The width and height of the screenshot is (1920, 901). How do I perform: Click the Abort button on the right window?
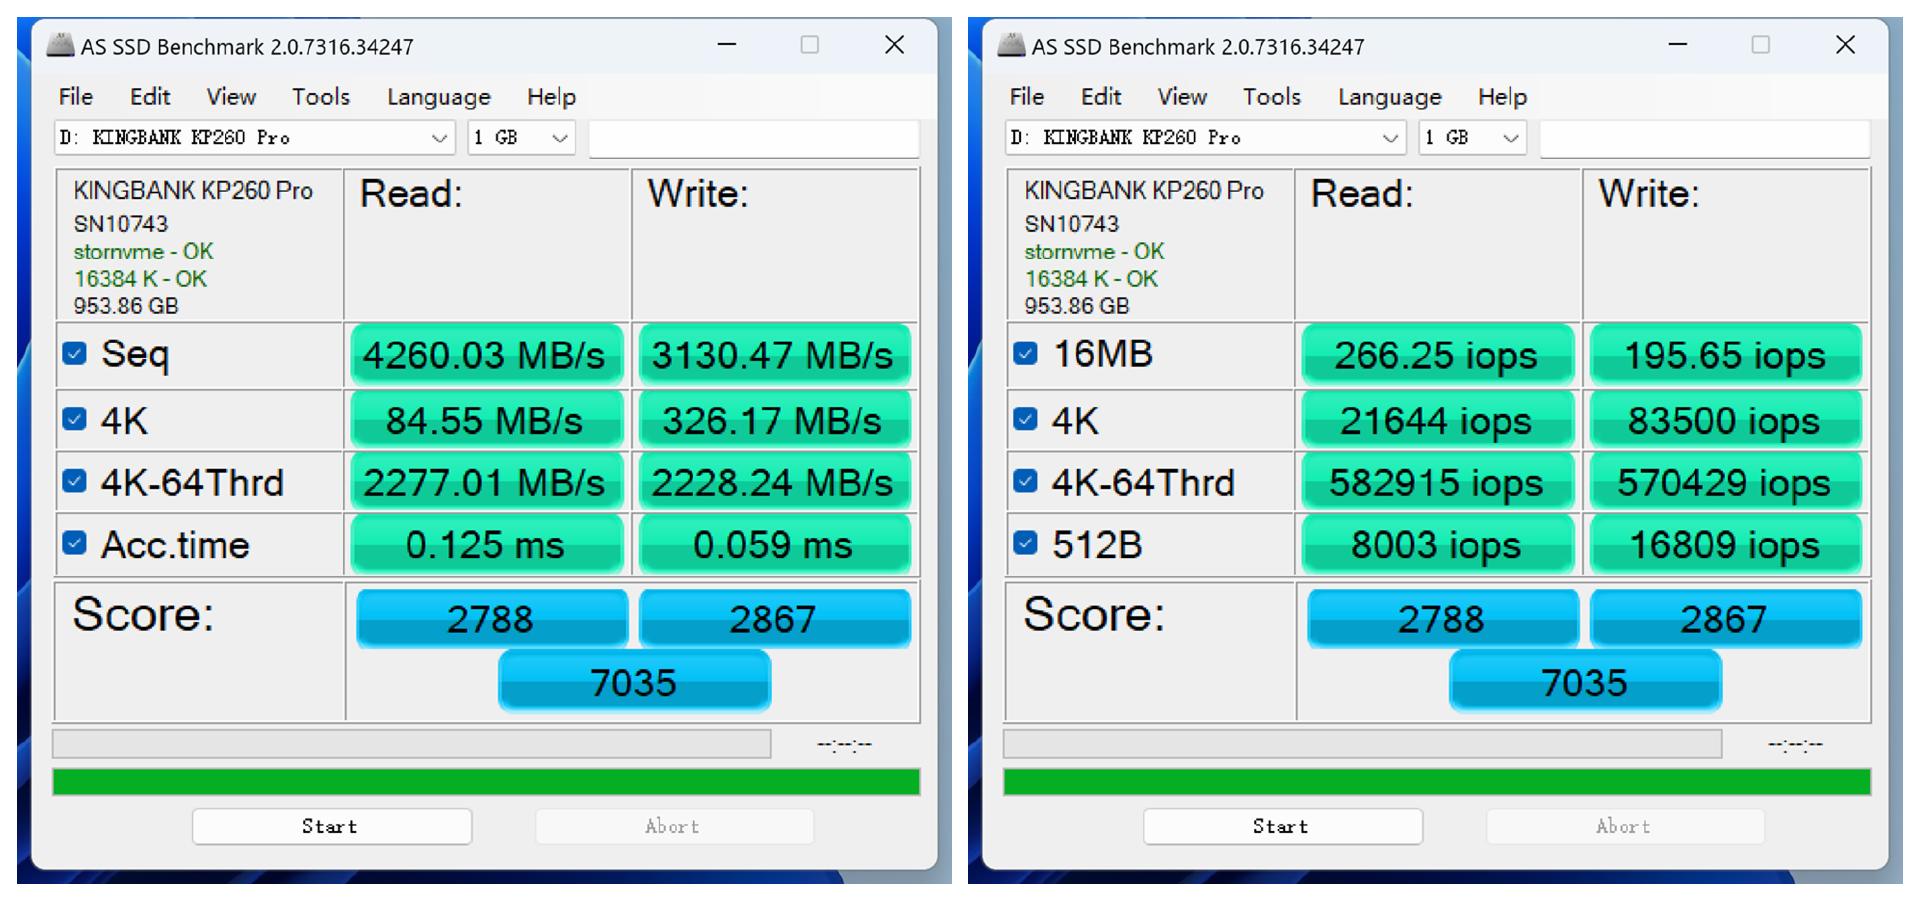click(1624, 826)
